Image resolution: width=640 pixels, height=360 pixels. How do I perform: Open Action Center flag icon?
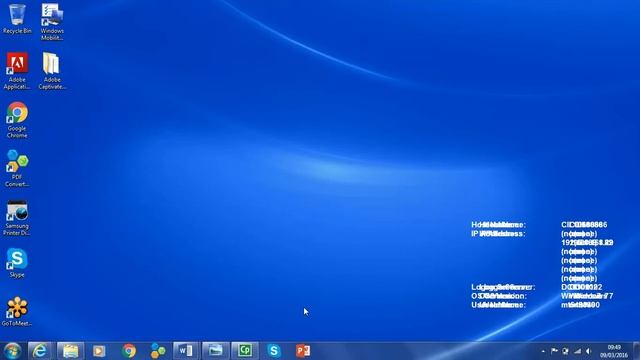click(x=554, y=351)
